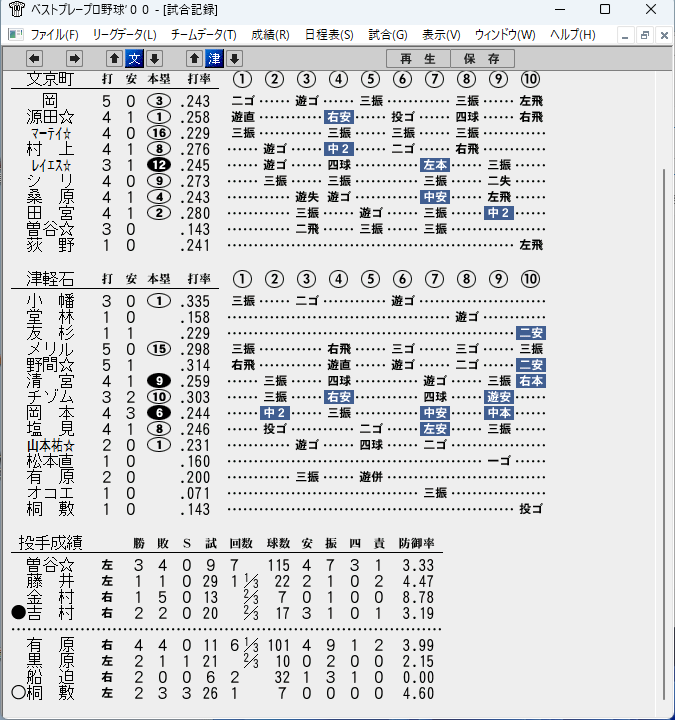Image resolution: width=675 pixels, height=720 pixels.
Task: Open the 表示(V) menu
Action: click(x=441, y=35)
